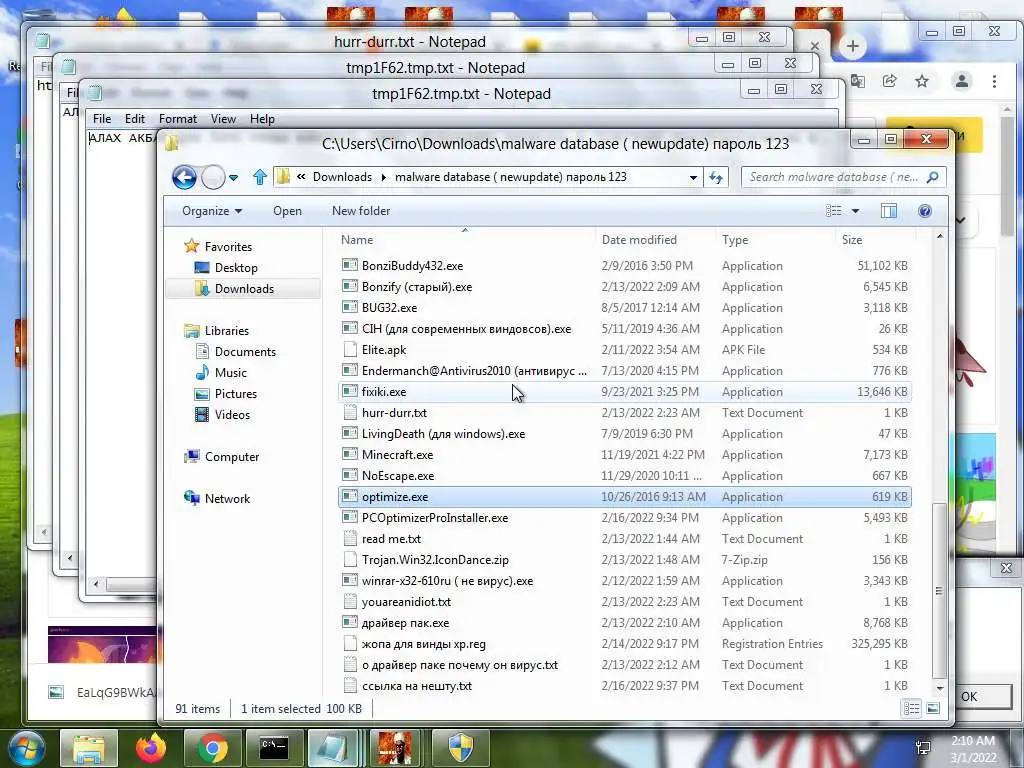Open View menu in Notepad

coord(223,119)
